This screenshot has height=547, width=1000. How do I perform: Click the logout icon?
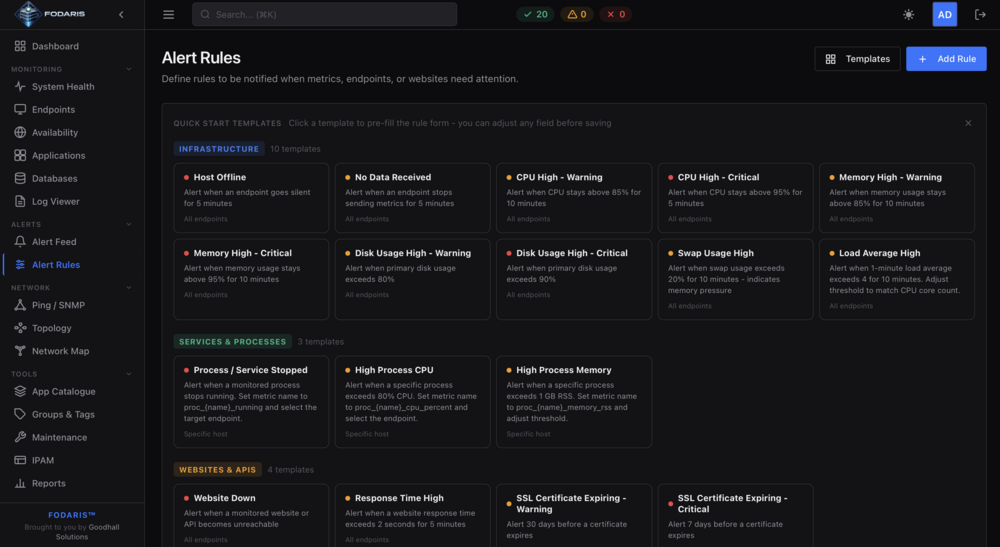tap(980, 15)
